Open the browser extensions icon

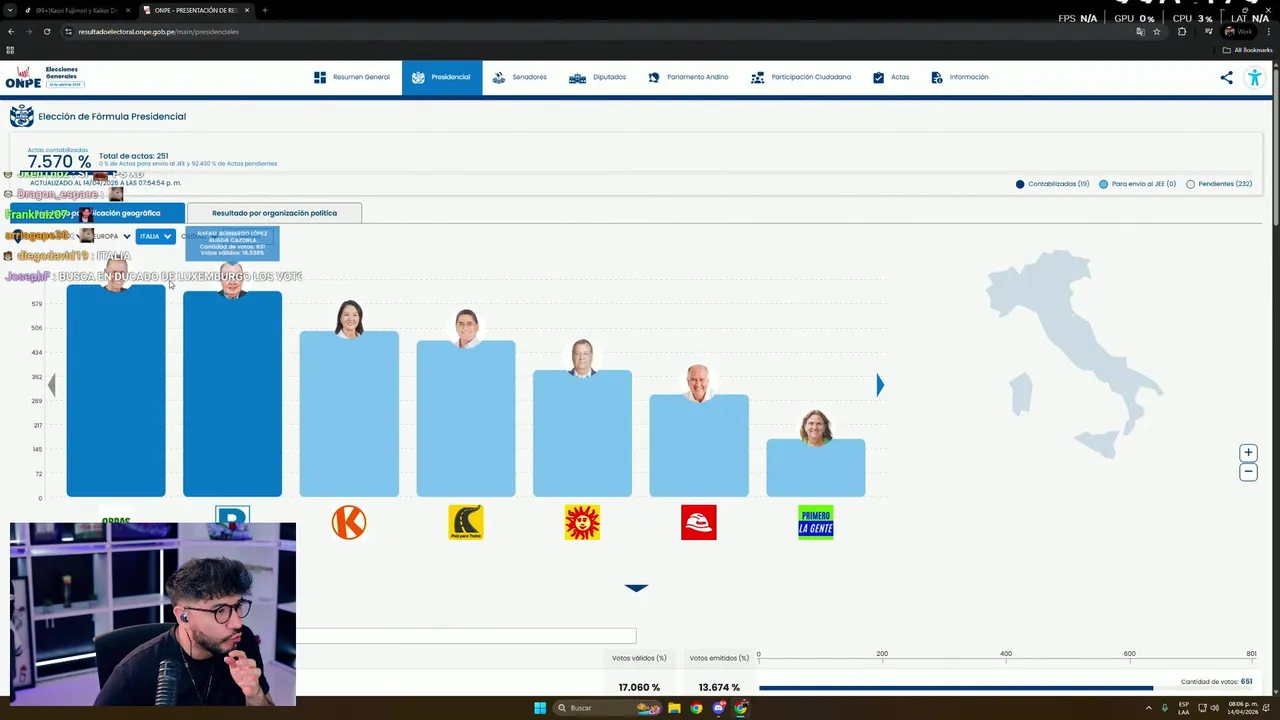click(x=1182, y=31)
